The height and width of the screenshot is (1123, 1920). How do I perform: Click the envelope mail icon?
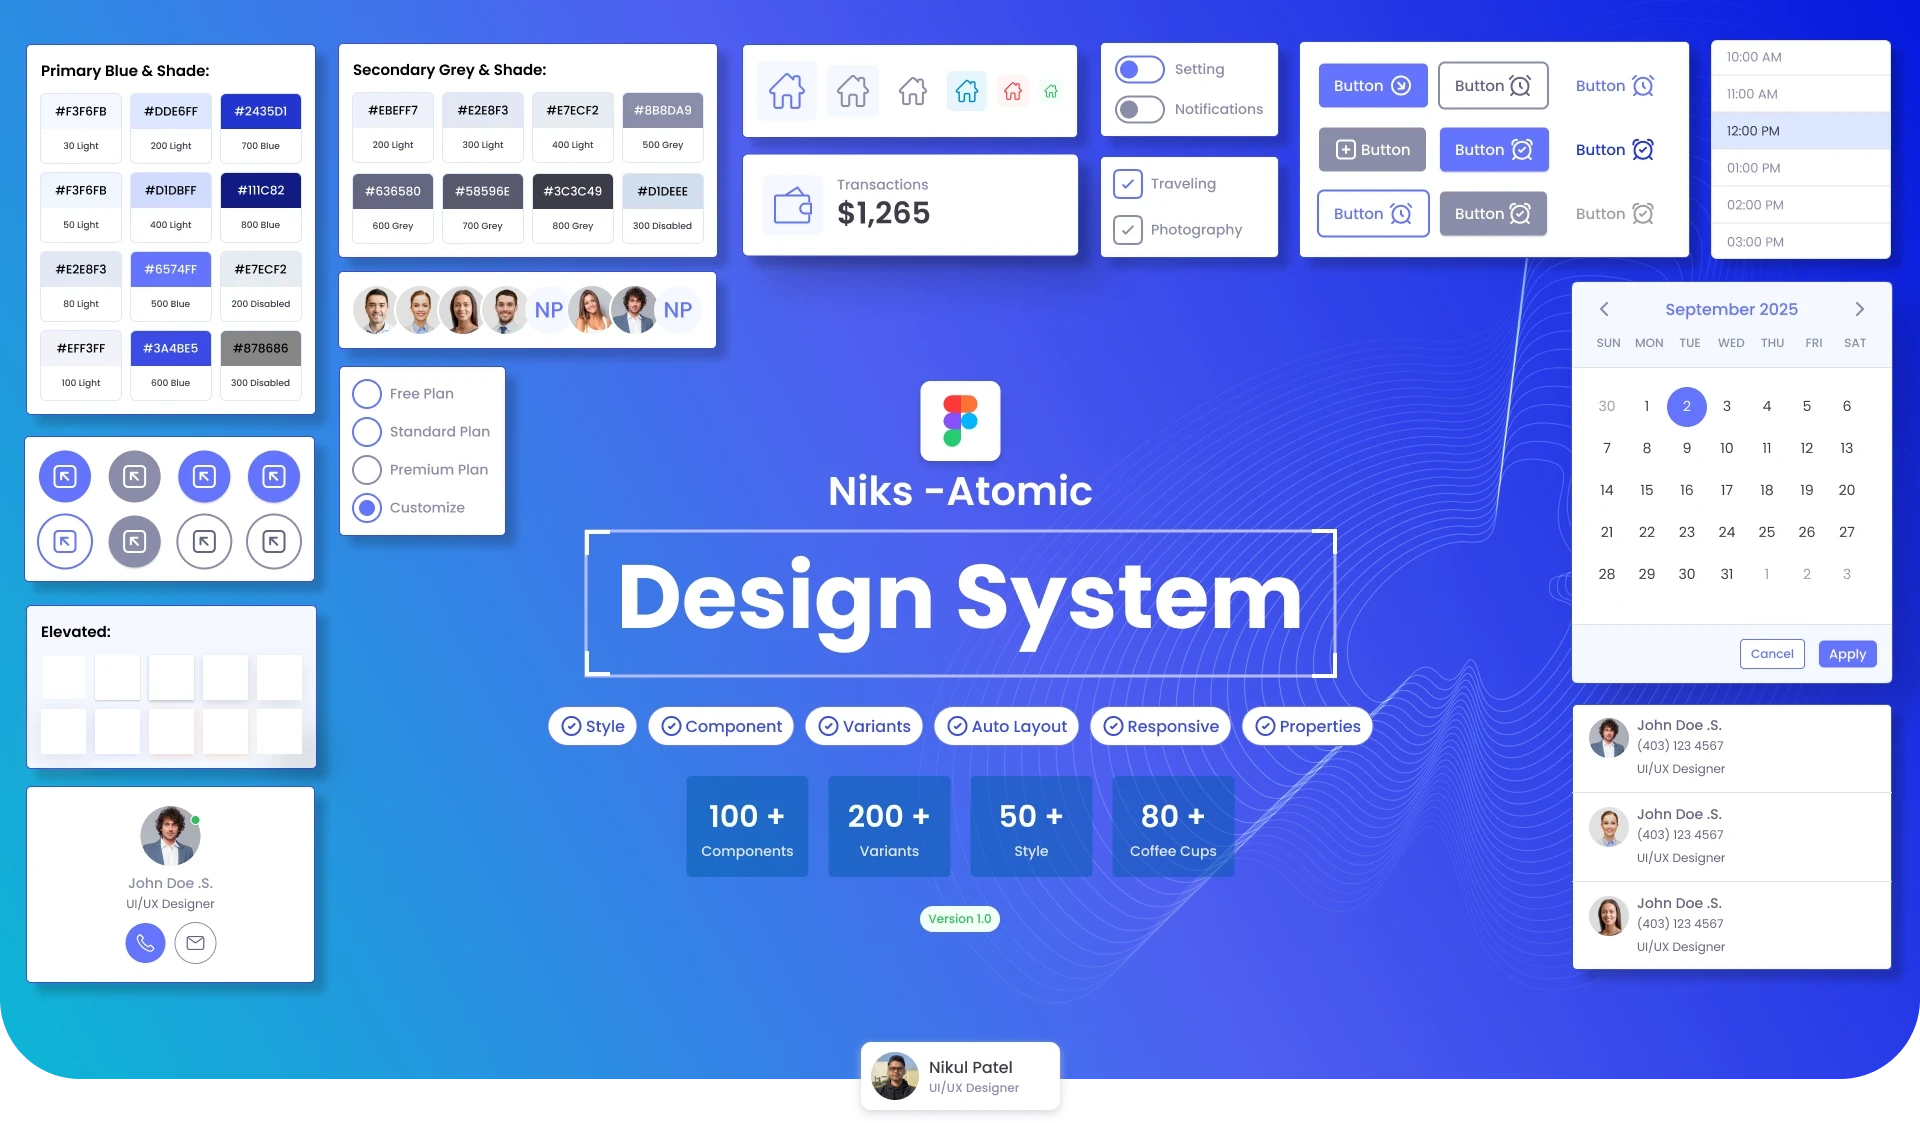[195, 943]
